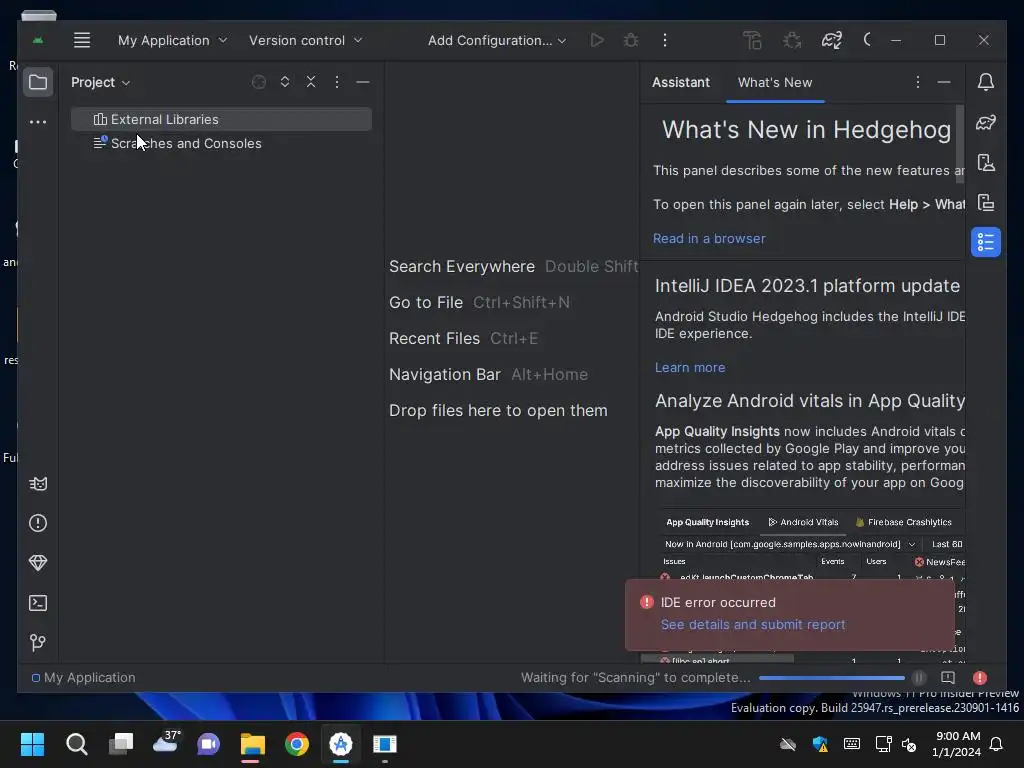1024x768 pixels.
Task: Expand all items in Project panel
Action: pos(285,82)
